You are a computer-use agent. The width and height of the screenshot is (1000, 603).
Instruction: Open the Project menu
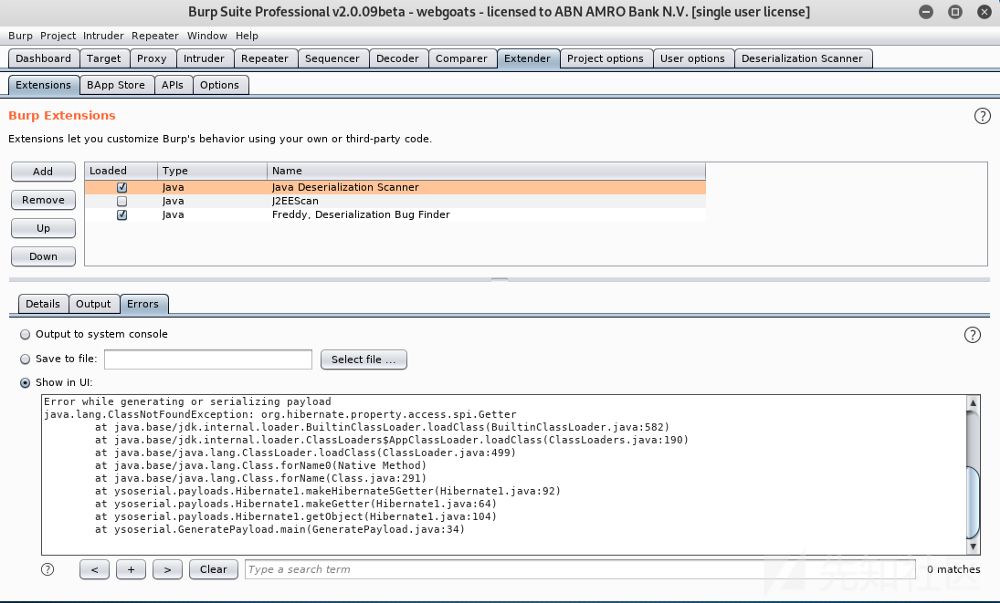point(58,36)
